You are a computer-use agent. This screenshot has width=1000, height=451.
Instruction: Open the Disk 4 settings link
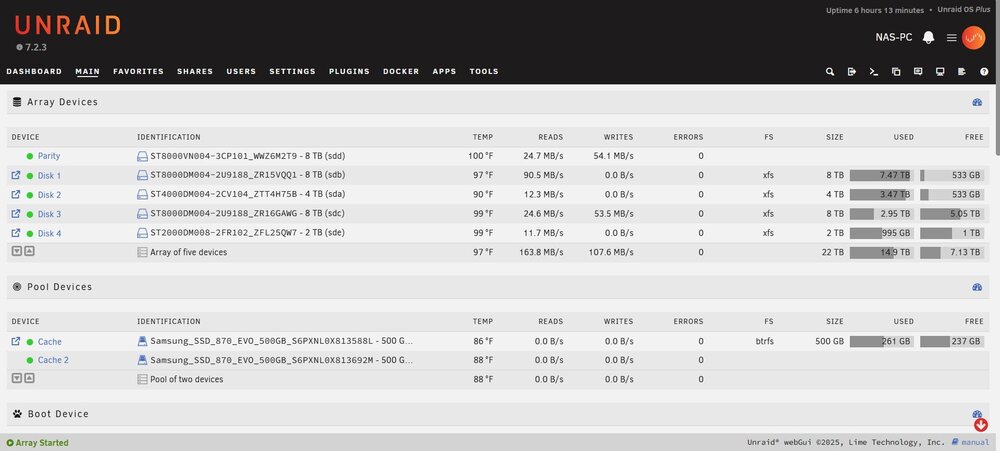pos(49,233)
